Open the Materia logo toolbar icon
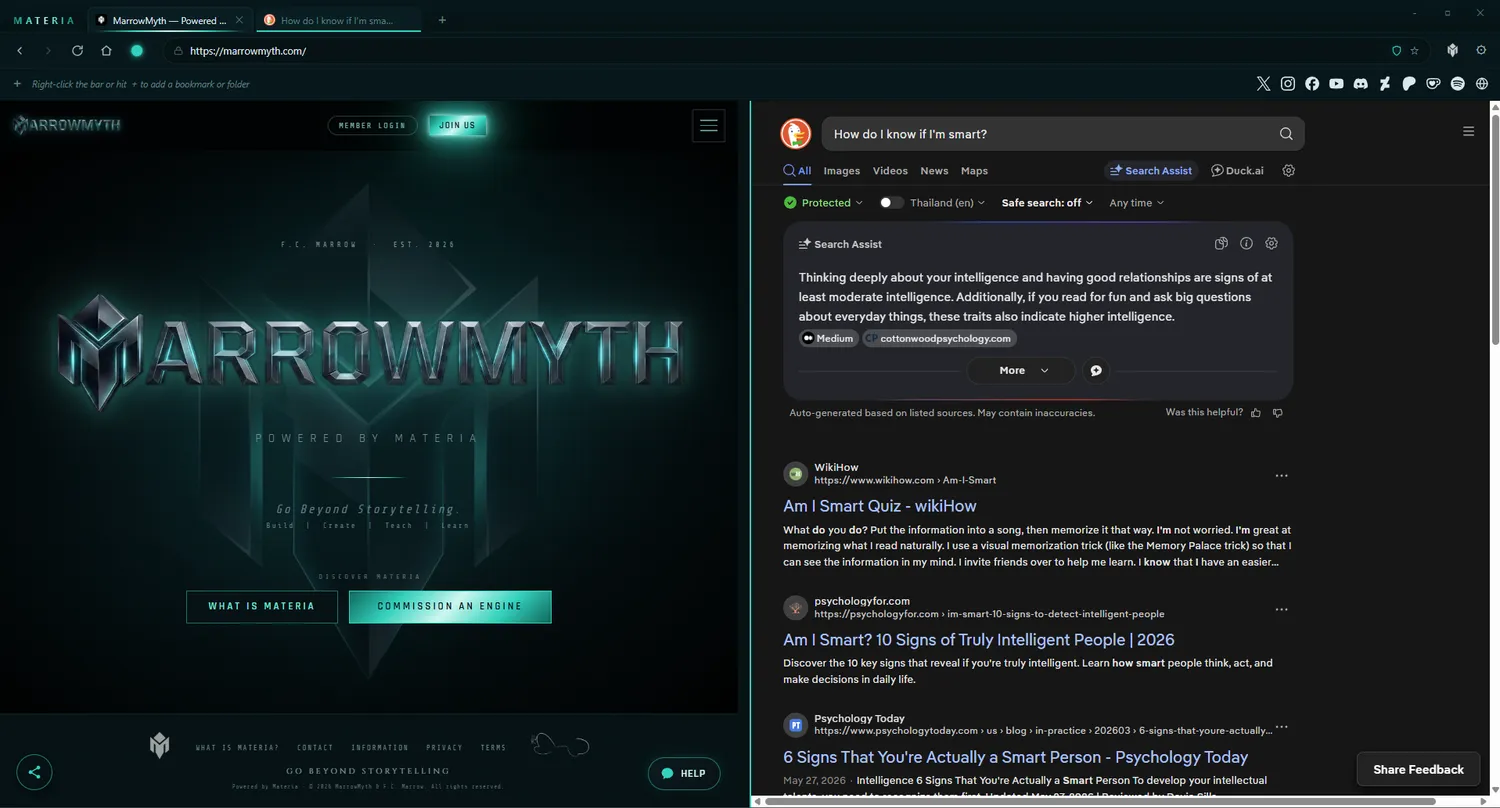 click(x=1453, y=50)
